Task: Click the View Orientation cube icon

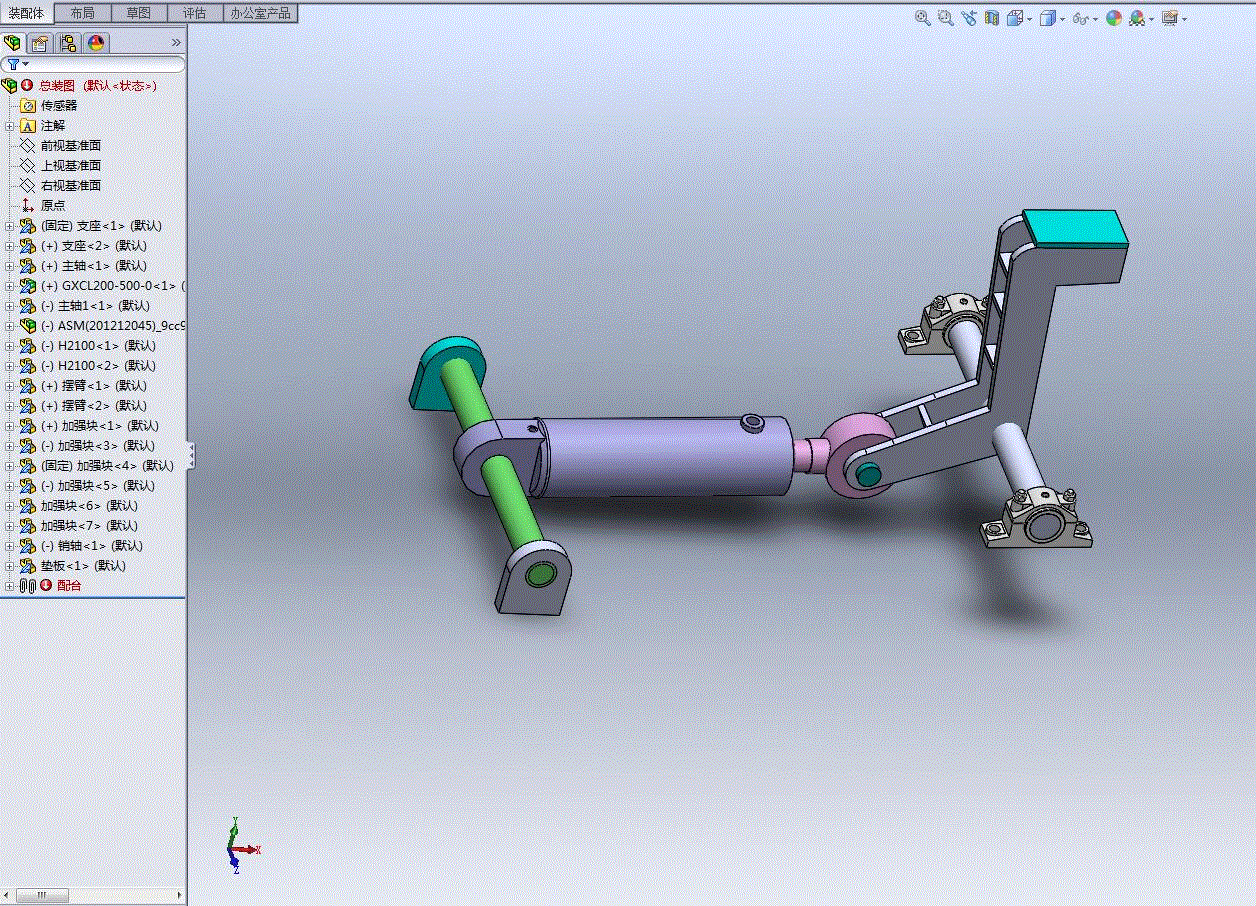Action: click(1015, 18)
